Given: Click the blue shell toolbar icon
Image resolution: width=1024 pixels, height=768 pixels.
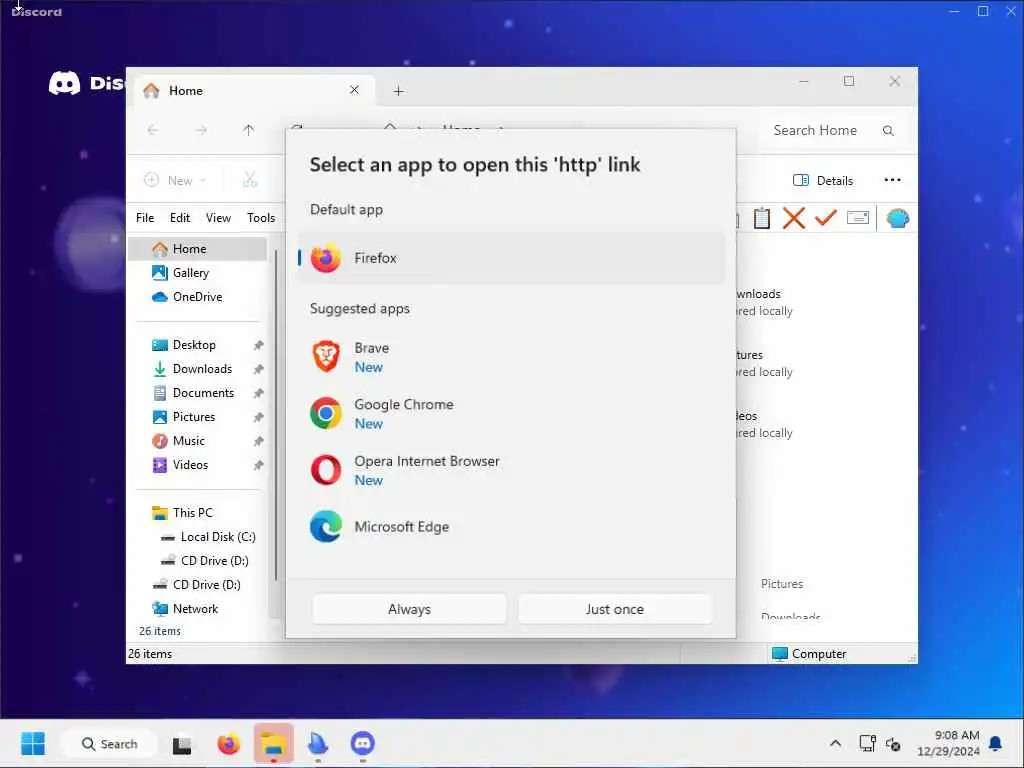Looking at the screenshot, I should pos(897,218).
